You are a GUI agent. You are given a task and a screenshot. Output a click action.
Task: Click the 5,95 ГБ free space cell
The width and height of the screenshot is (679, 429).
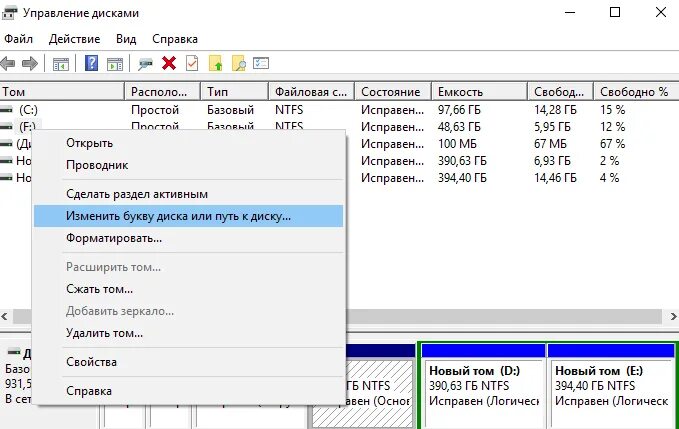552,127
